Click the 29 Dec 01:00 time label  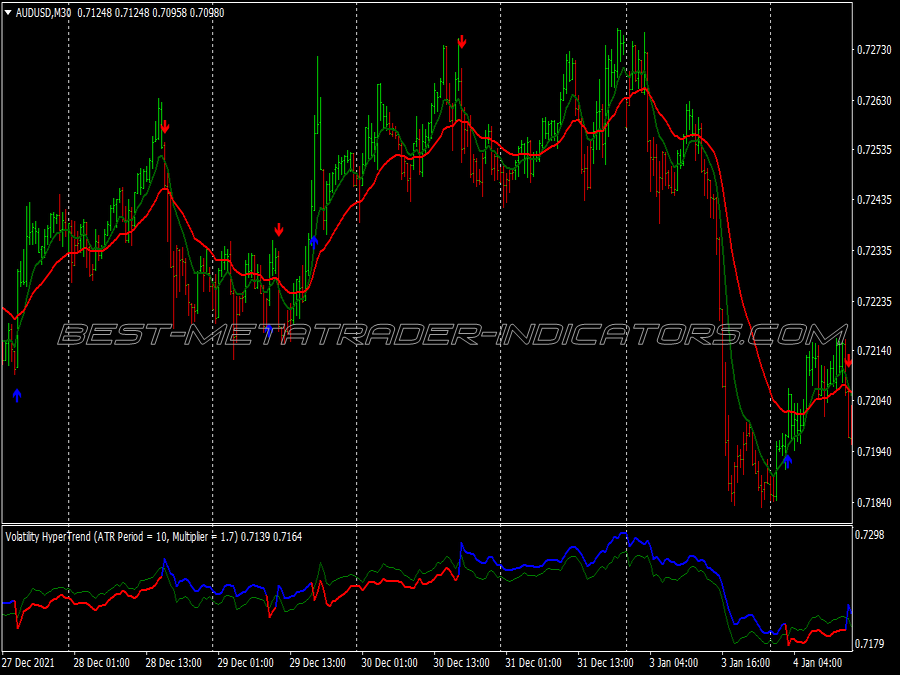[245, 663]
